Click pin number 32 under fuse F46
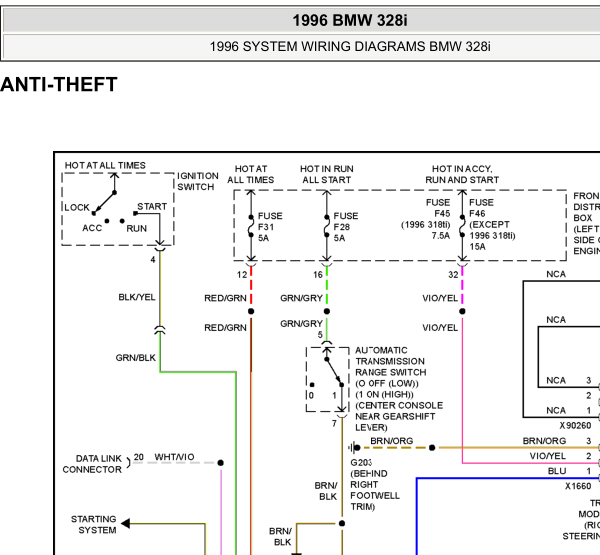This screenshot has height=555, width=600. tap(453, 275)
